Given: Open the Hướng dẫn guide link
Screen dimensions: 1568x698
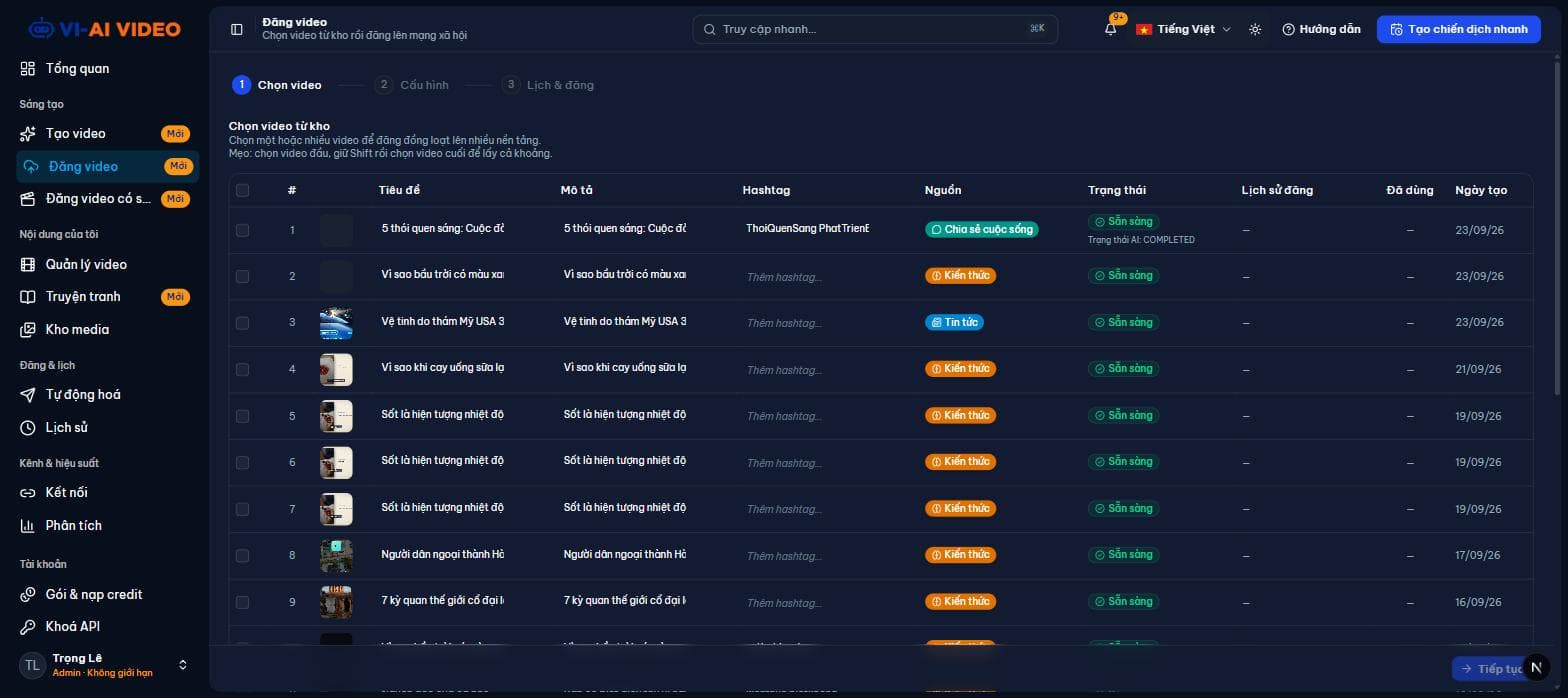Looking at the screenshot, I should click(1321, 29).
